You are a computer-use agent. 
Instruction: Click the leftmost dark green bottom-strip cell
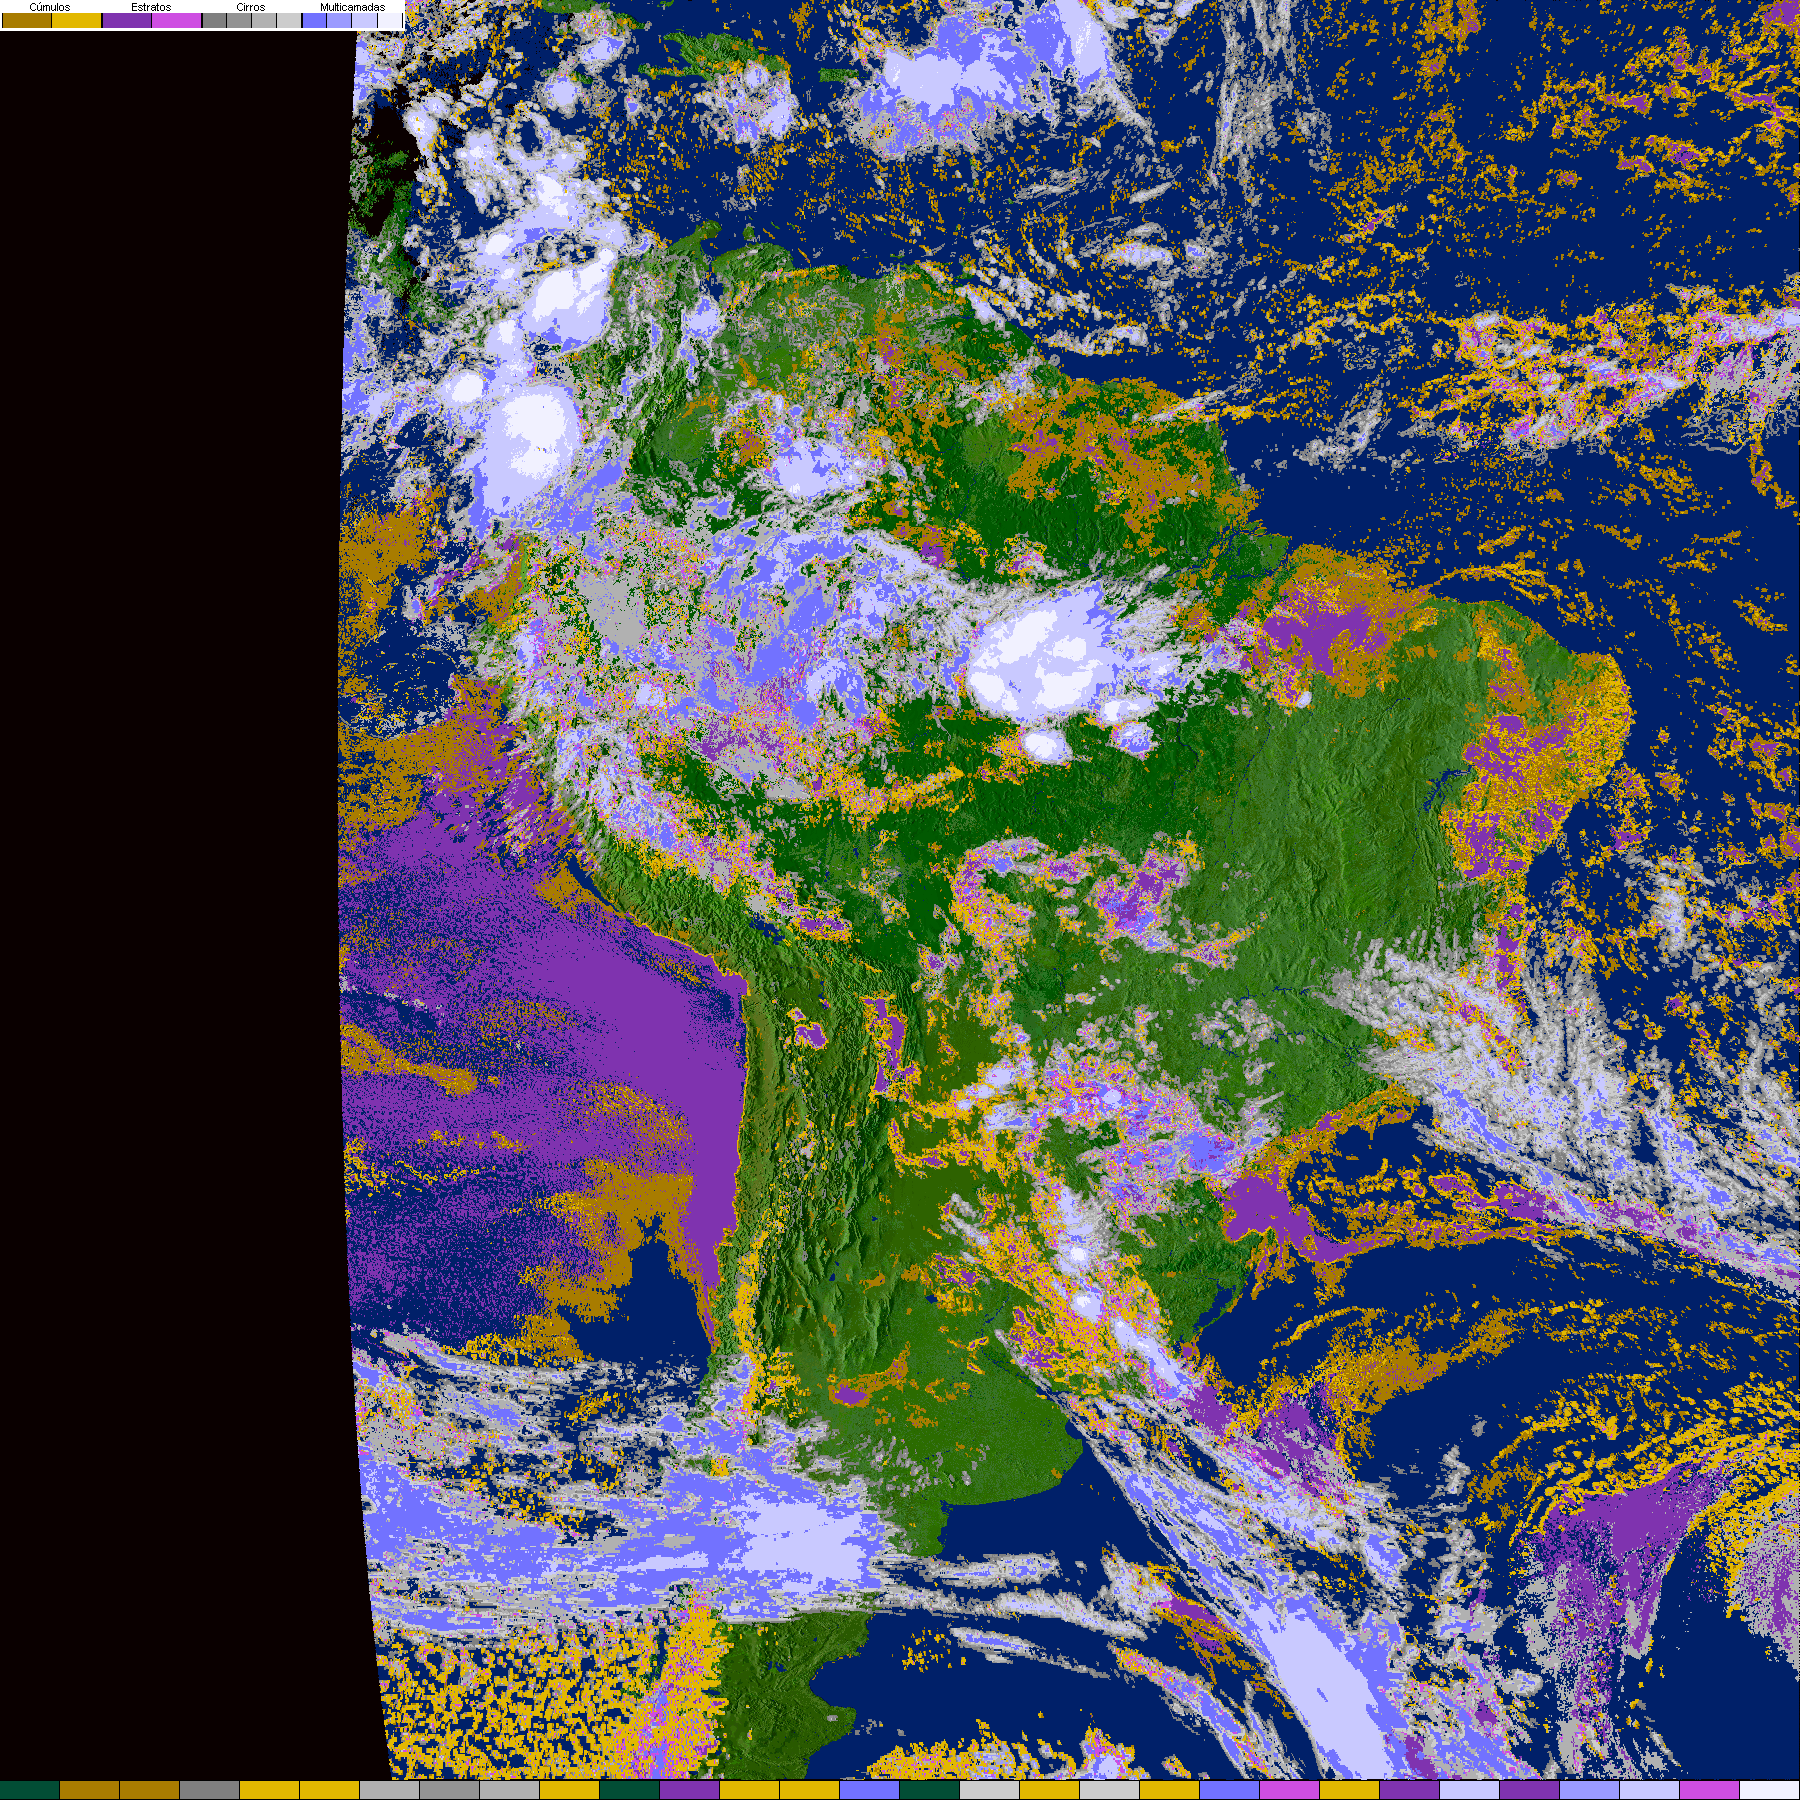(x=30, y=1790)
